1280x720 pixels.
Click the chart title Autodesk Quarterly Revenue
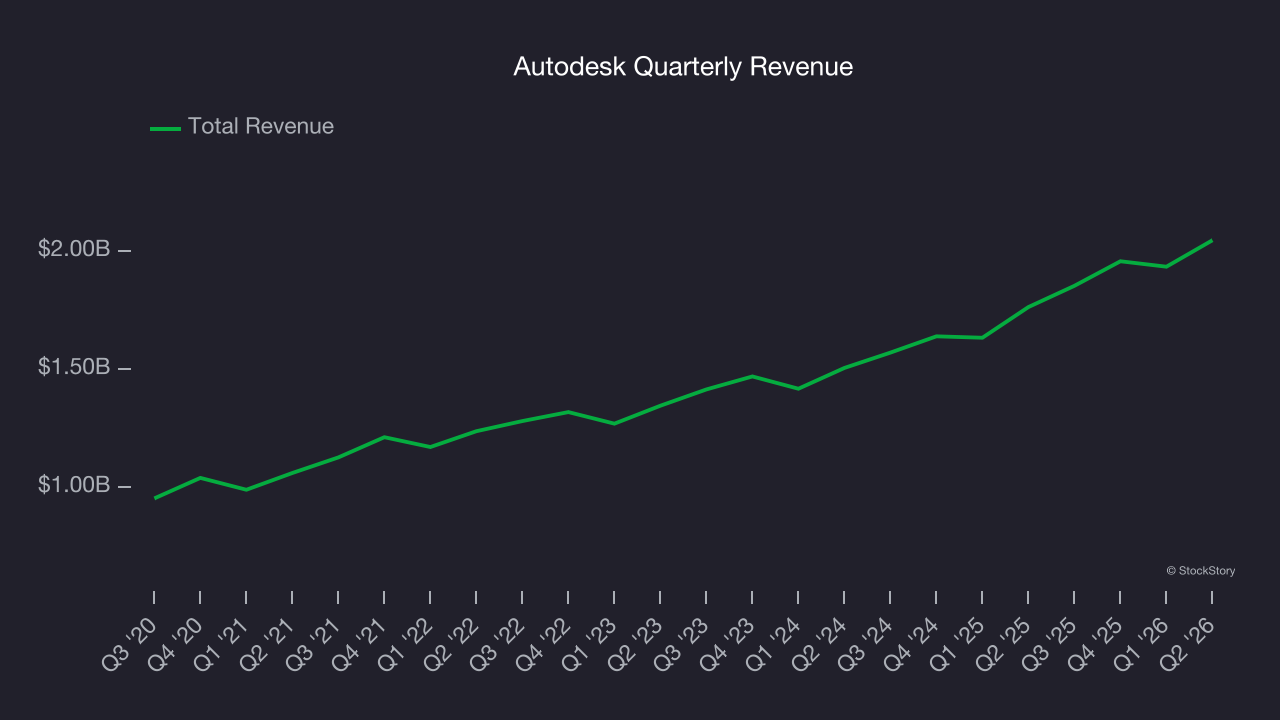(x=683, y=67)
